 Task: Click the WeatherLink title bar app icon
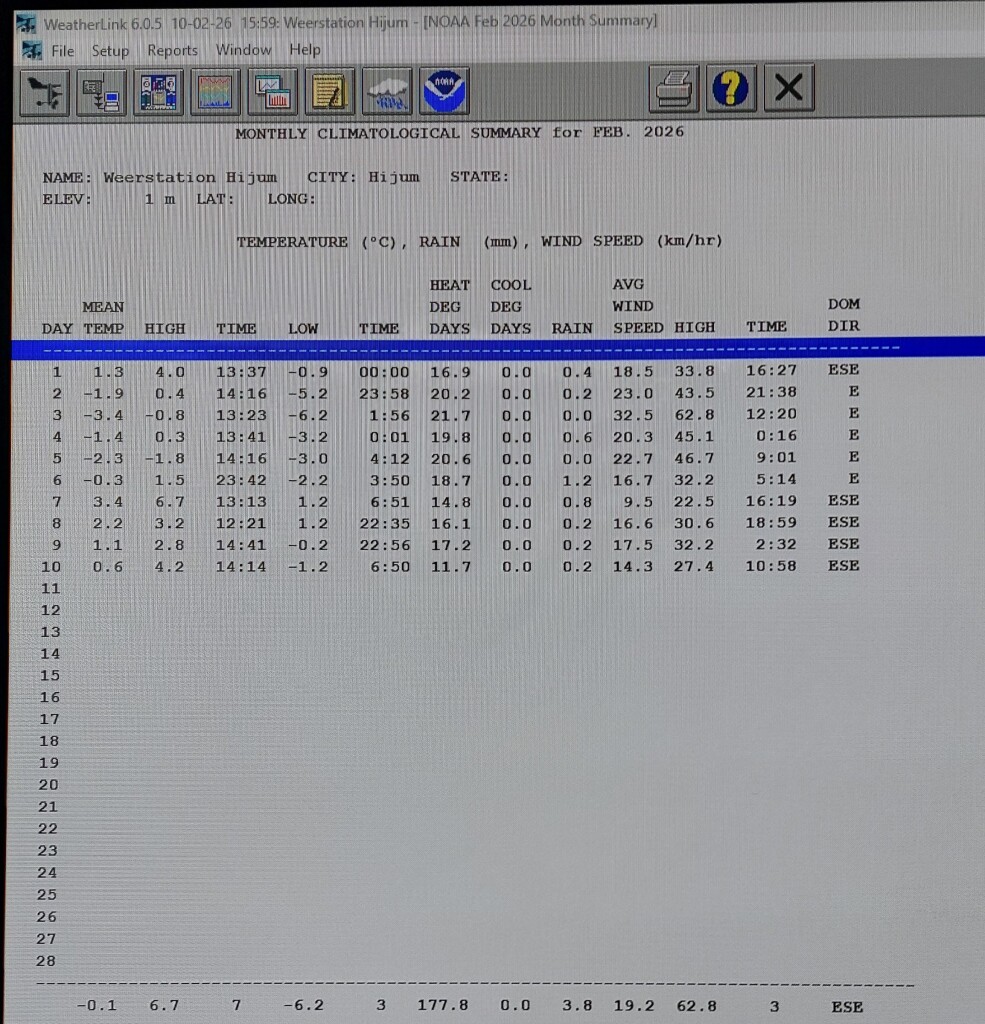pos(26,24)
